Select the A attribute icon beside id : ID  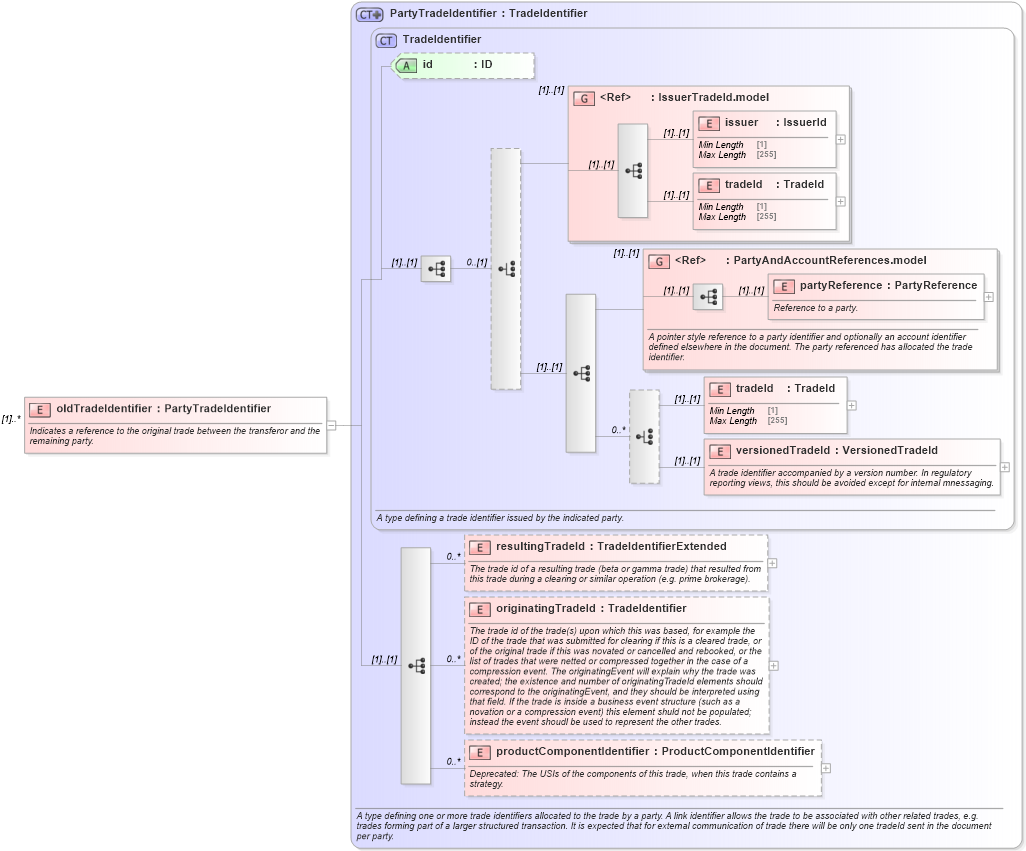[405, 64]
